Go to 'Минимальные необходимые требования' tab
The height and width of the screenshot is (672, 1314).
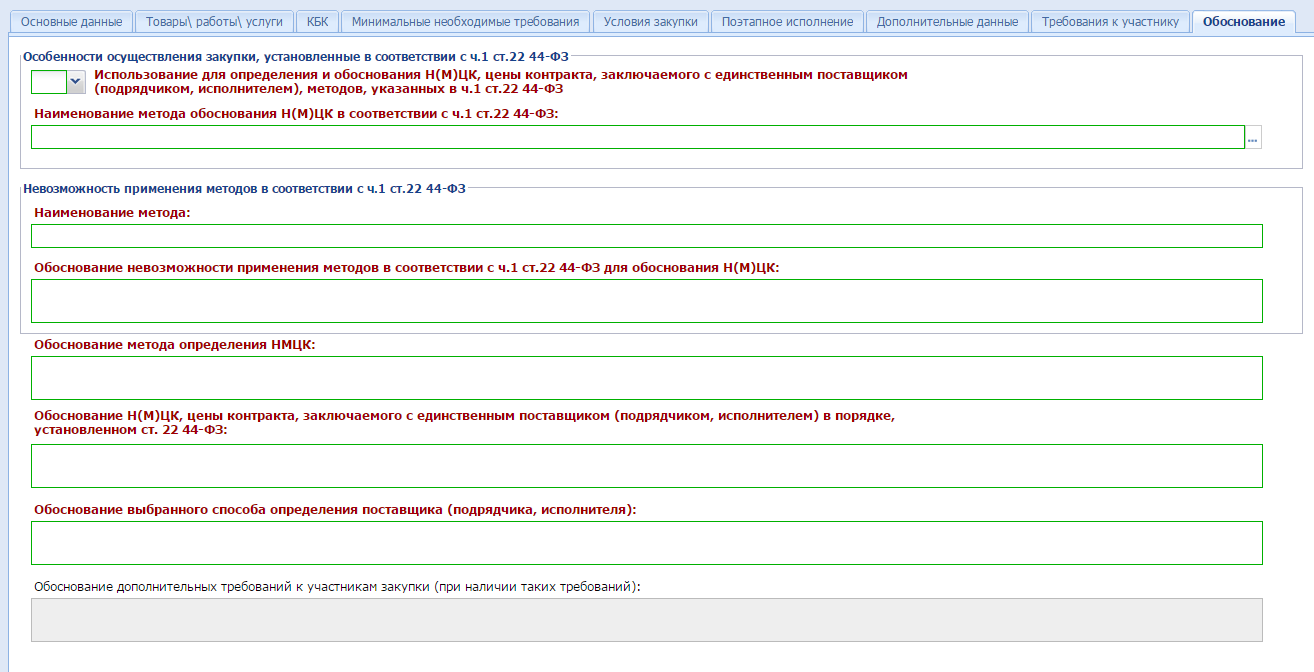(x=465, y=22)
